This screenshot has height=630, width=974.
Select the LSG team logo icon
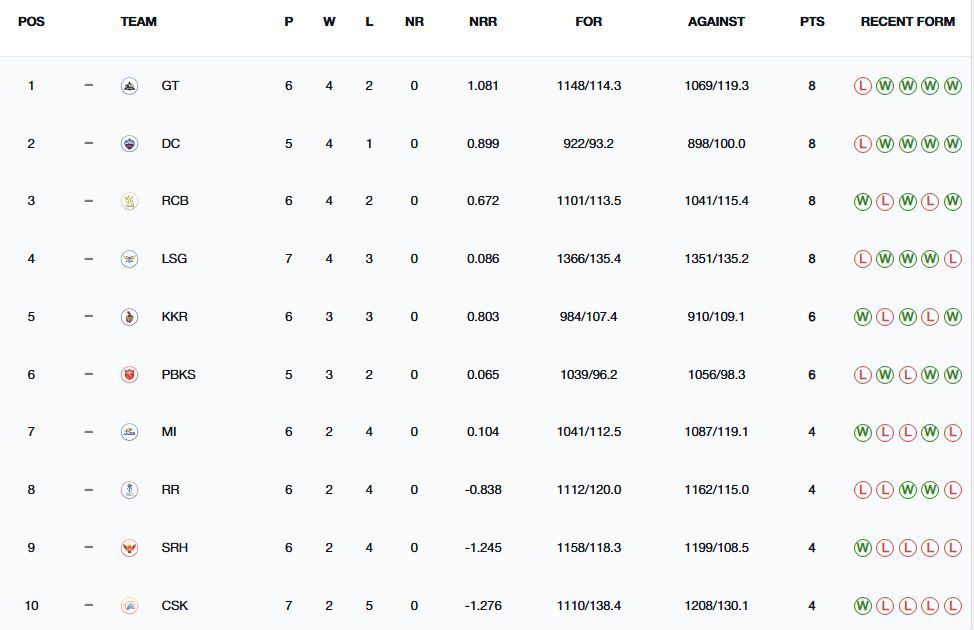coord(129,258)
